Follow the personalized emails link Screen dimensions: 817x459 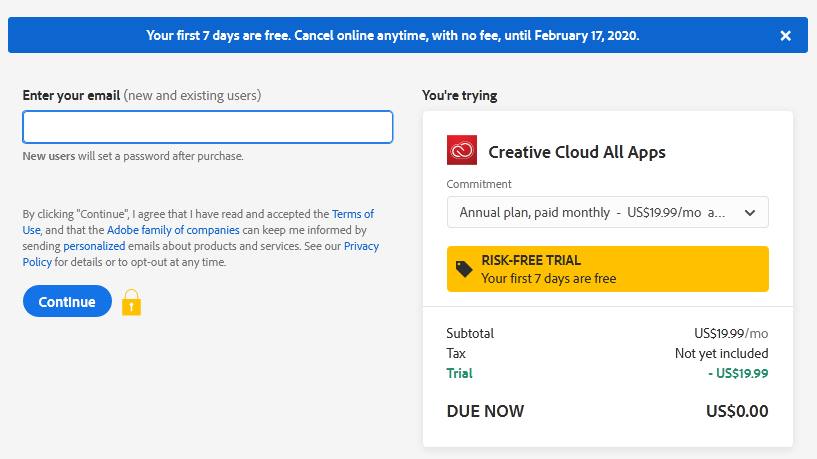coord(94,246)
